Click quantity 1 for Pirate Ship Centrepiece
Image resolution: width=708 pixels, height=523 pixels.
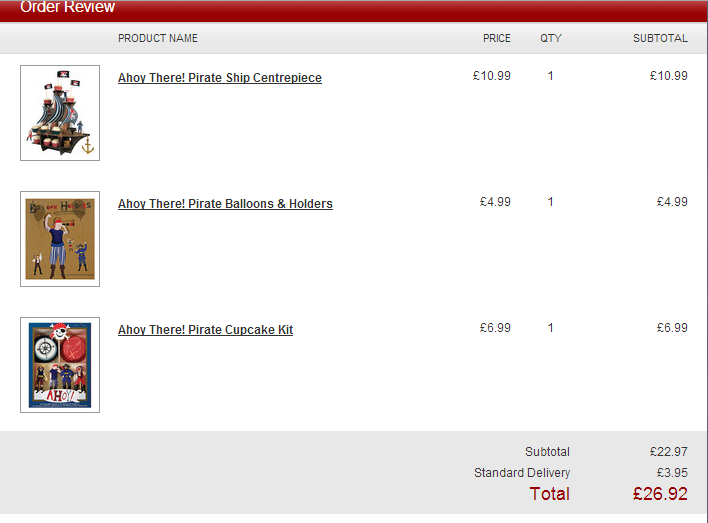tap(550, 76)
